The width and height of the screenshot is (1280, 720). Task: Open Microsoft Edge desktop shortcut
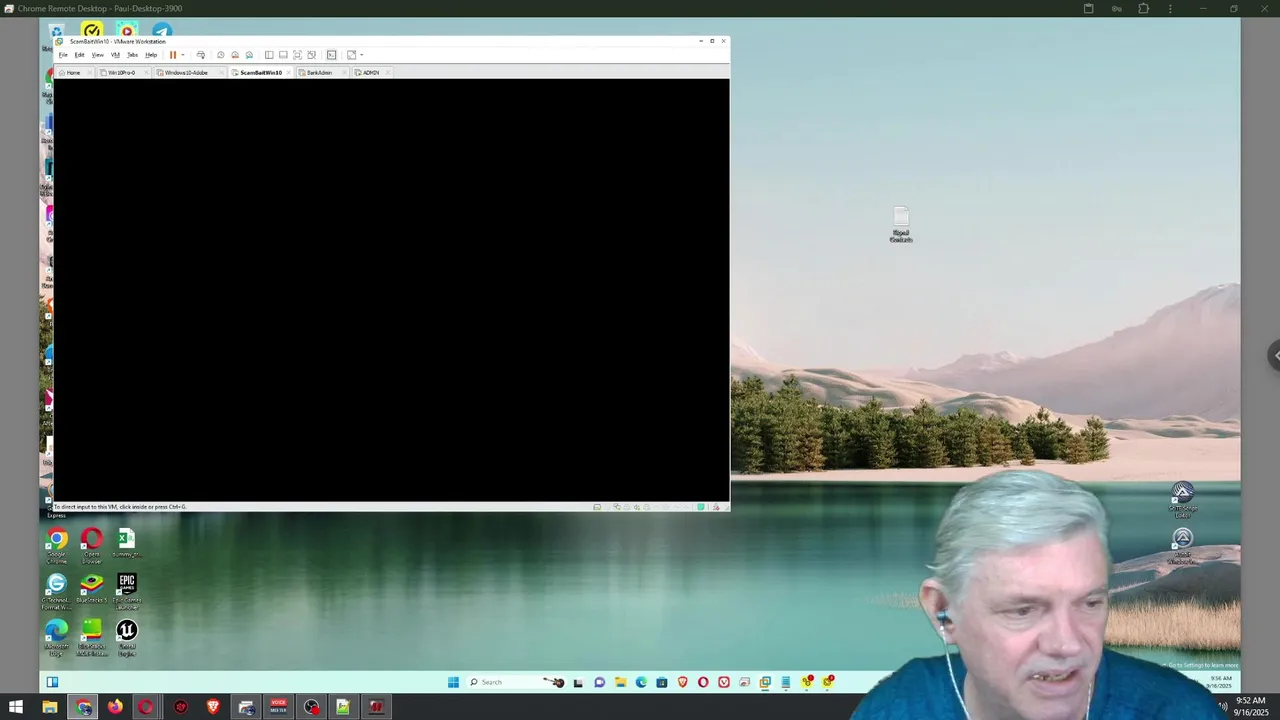57,637
